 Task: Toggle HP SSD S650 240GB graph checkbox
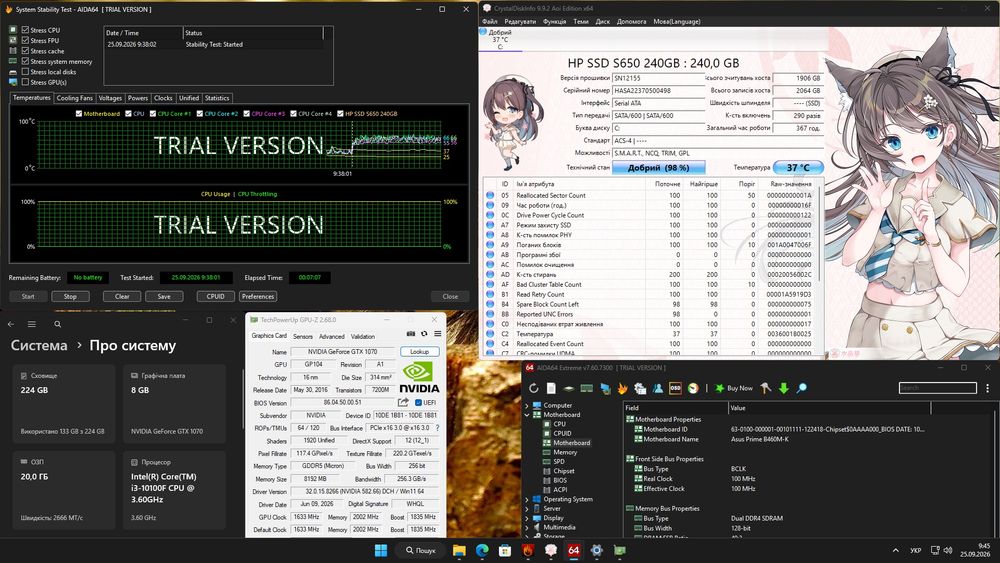click(x=340, y=113)
